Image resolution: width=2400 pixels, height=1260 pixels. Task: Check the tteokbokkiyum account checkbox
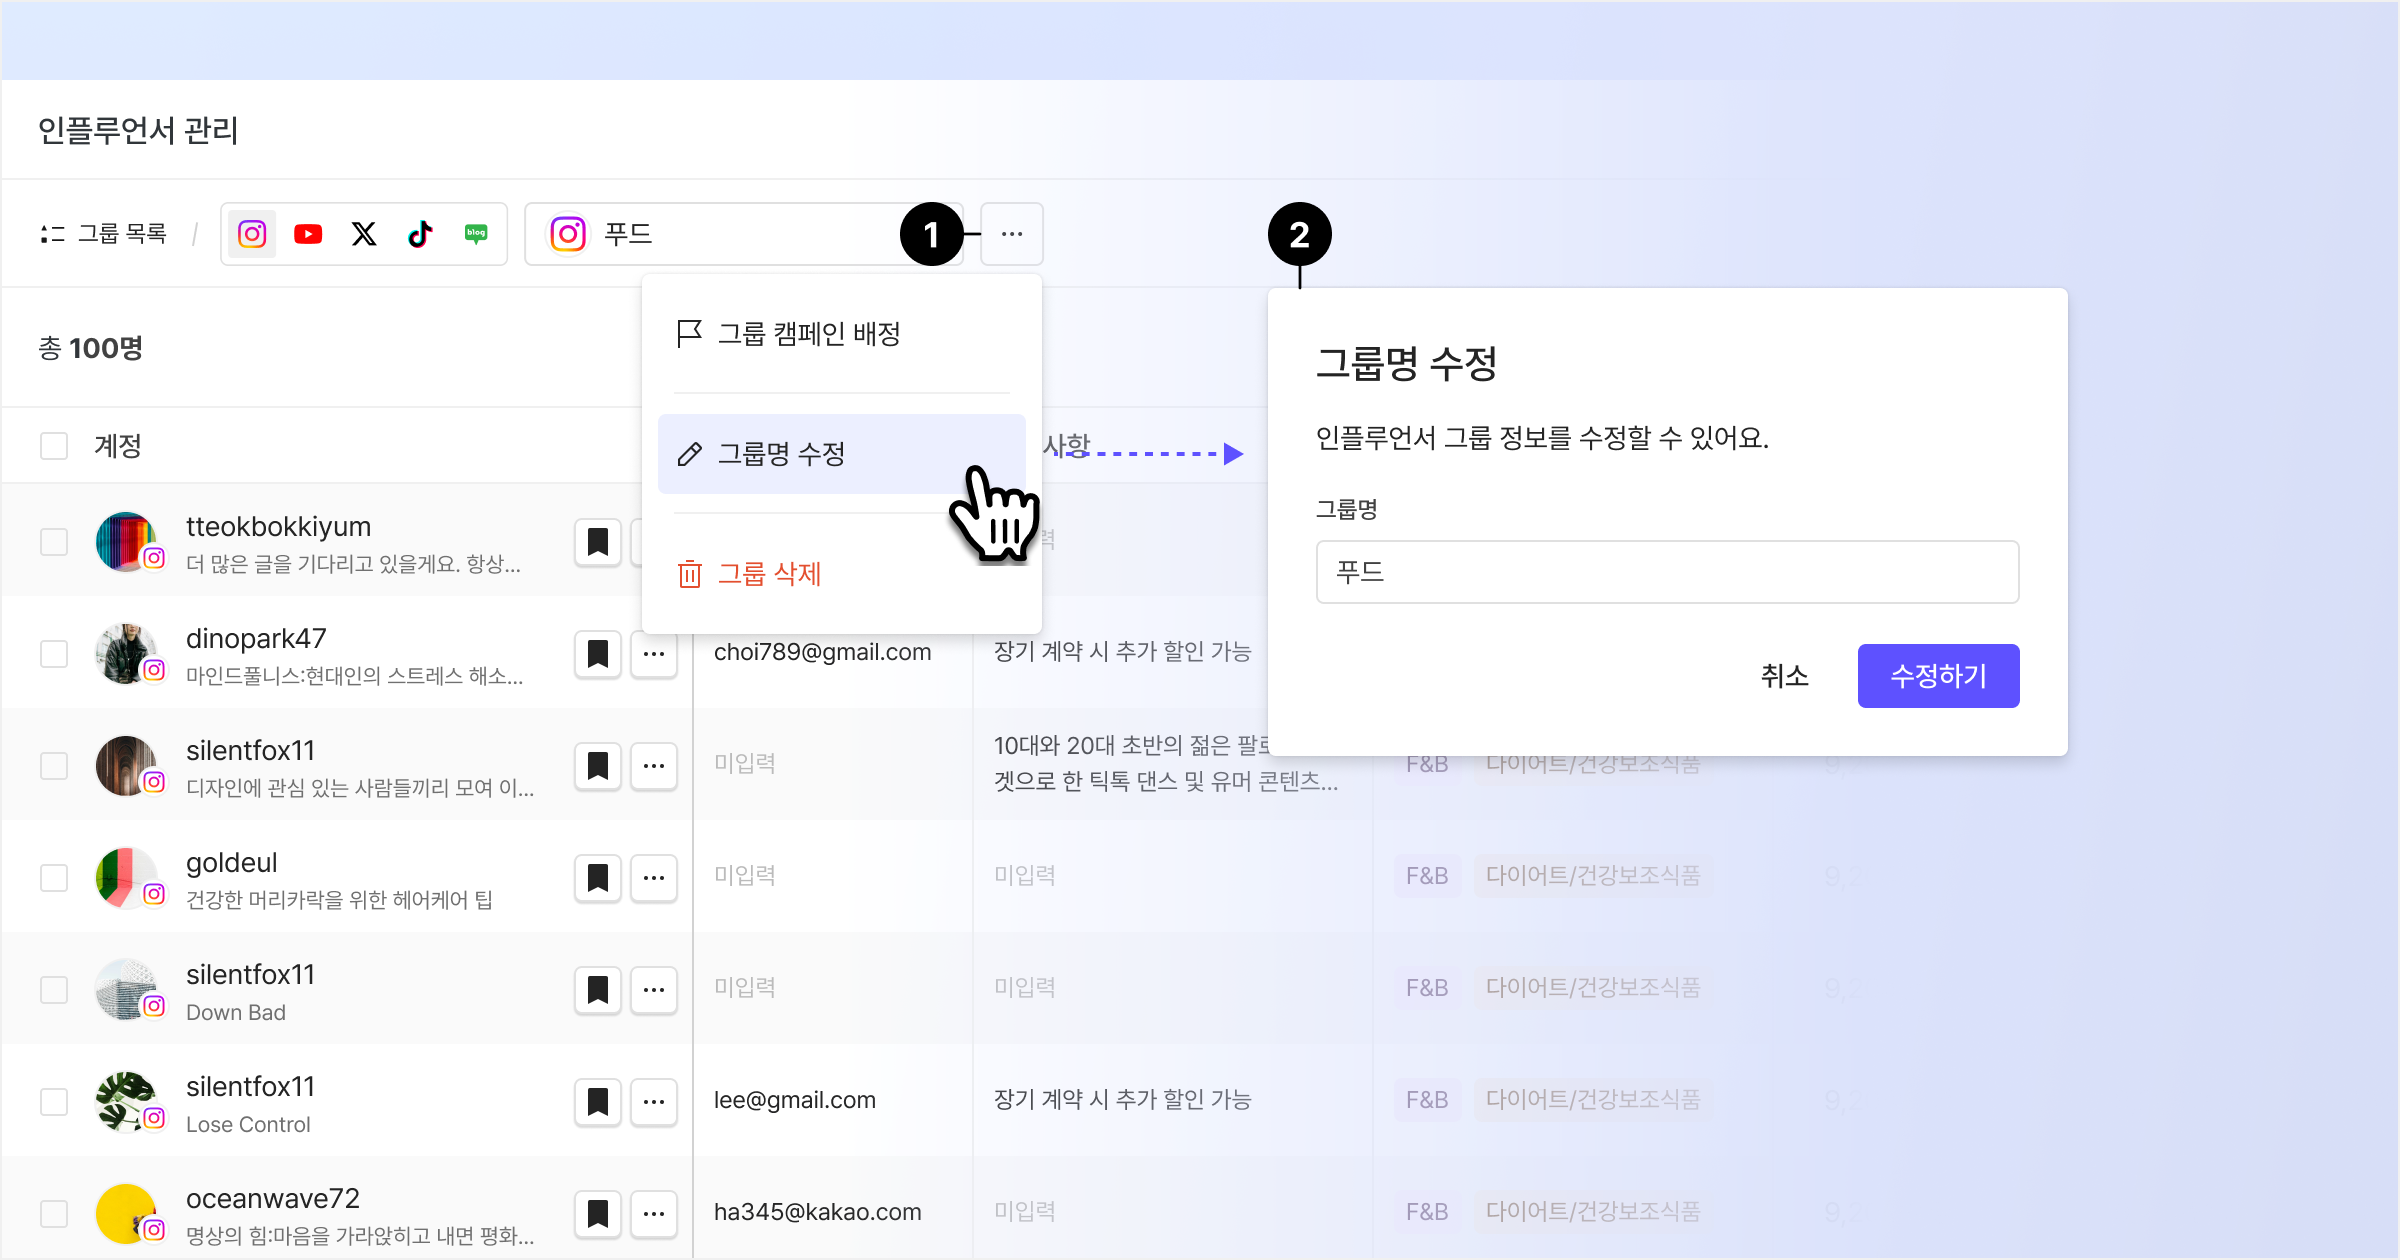pos(54,542)
